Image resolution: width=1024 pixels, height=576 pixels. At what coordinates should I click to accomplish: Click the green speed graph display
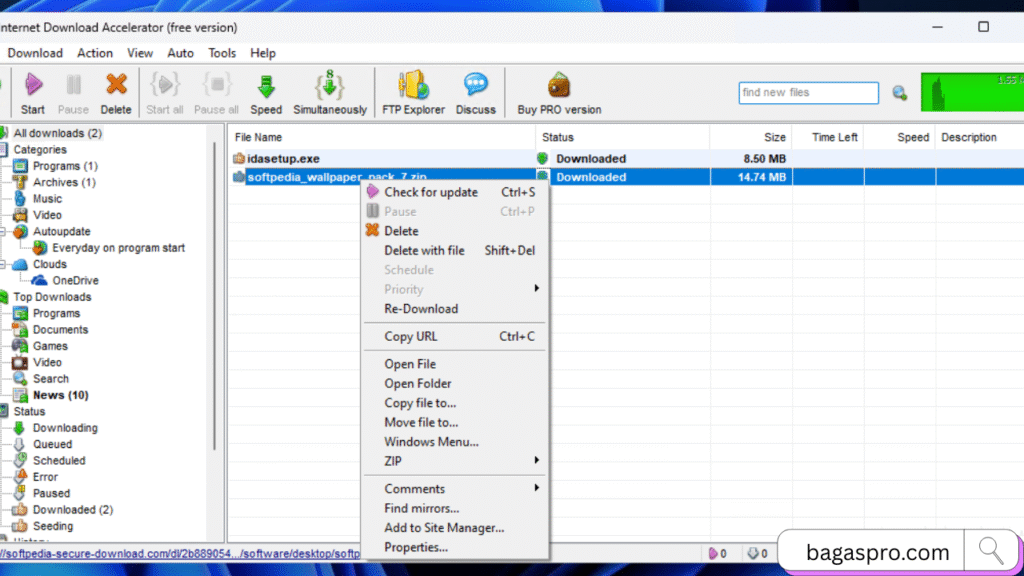pyautogui.click(x=970, y=90)
